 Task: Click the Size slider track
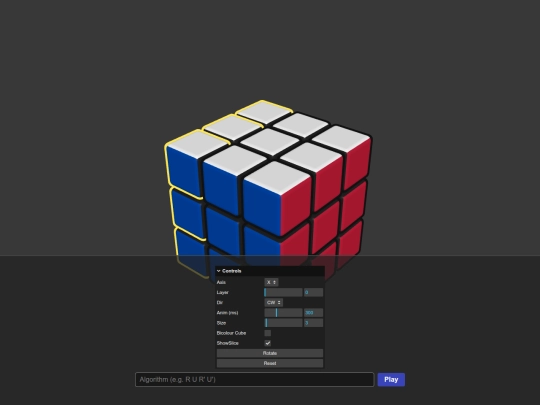283,323
